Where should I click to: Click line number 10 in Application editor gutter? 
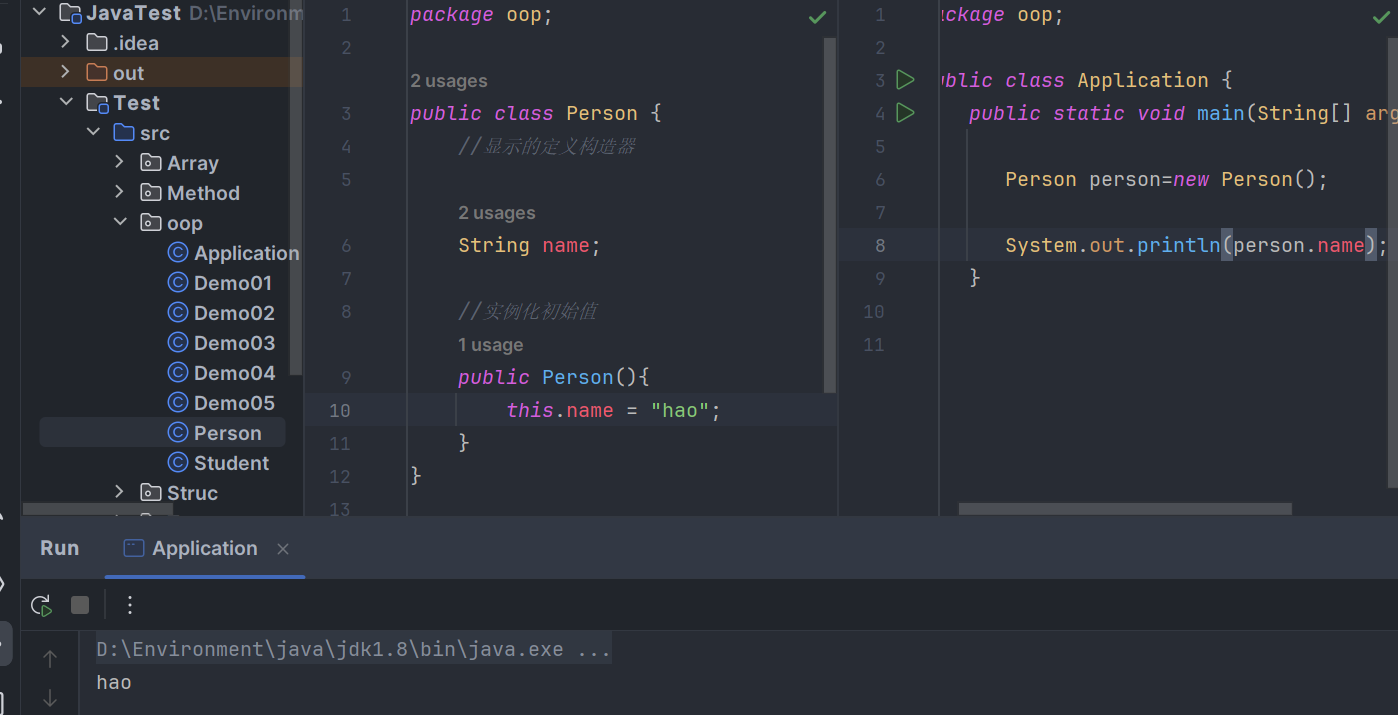coord(874,311)
